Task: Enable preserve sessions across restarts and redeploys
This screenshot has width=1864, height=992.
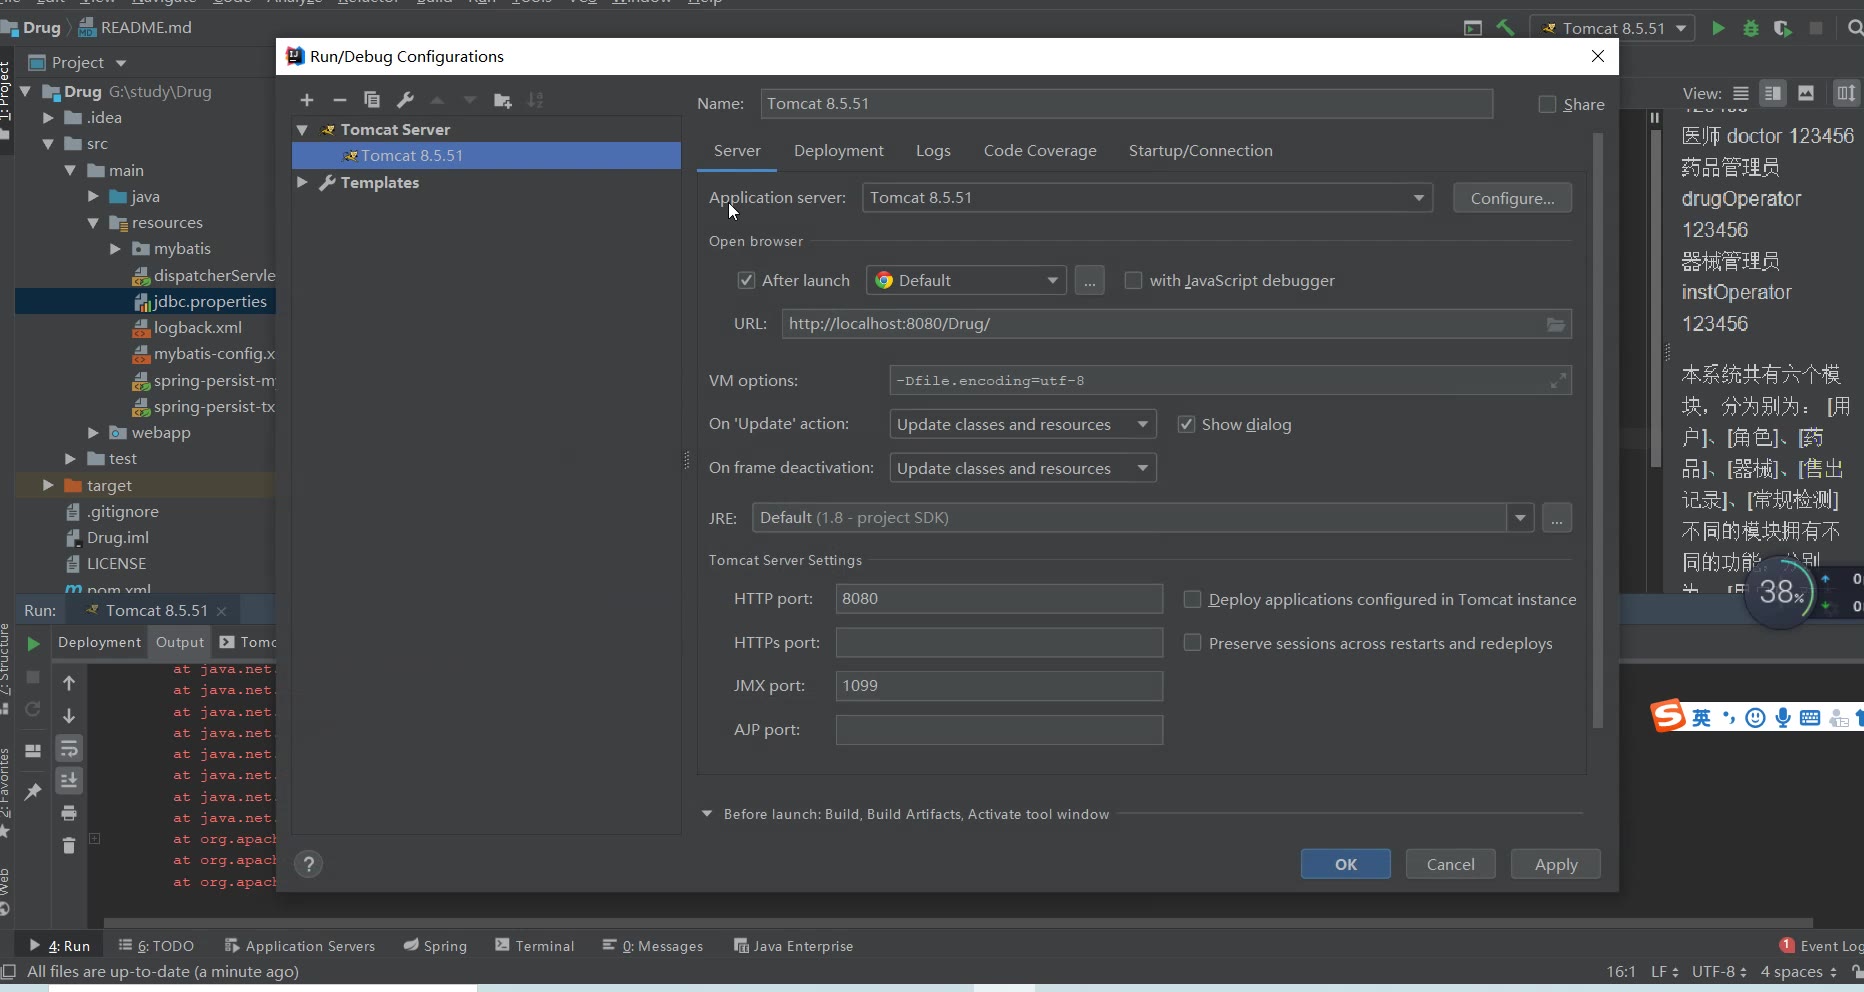Action: (1192, 643)
